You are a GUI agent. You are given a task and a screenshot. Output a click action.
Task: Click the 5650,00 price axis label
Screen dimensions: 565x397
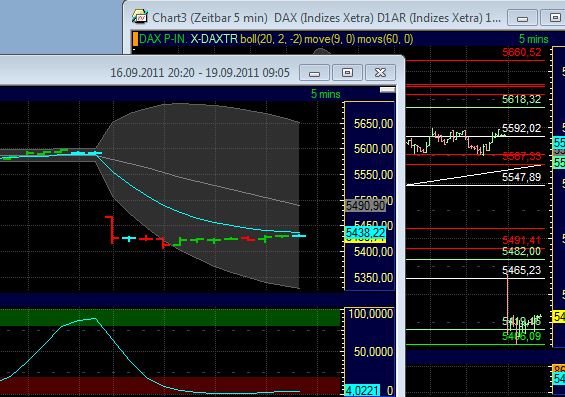(373, 124)
